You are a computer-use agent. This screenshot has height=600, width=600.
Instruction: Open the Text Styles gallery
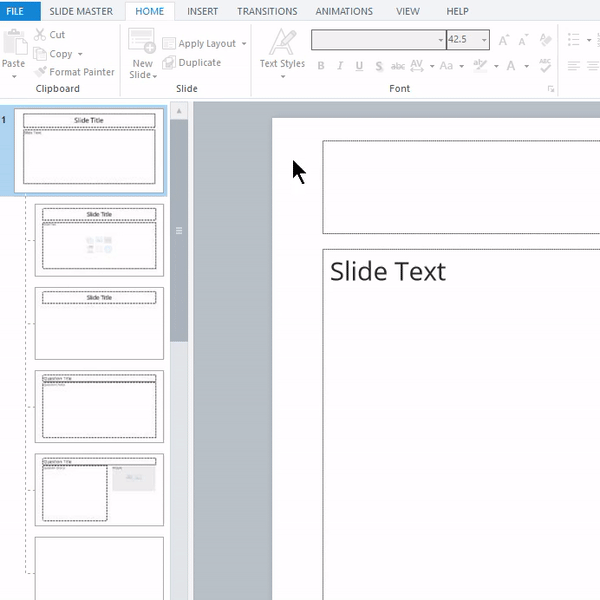click(x=282, y=54)
